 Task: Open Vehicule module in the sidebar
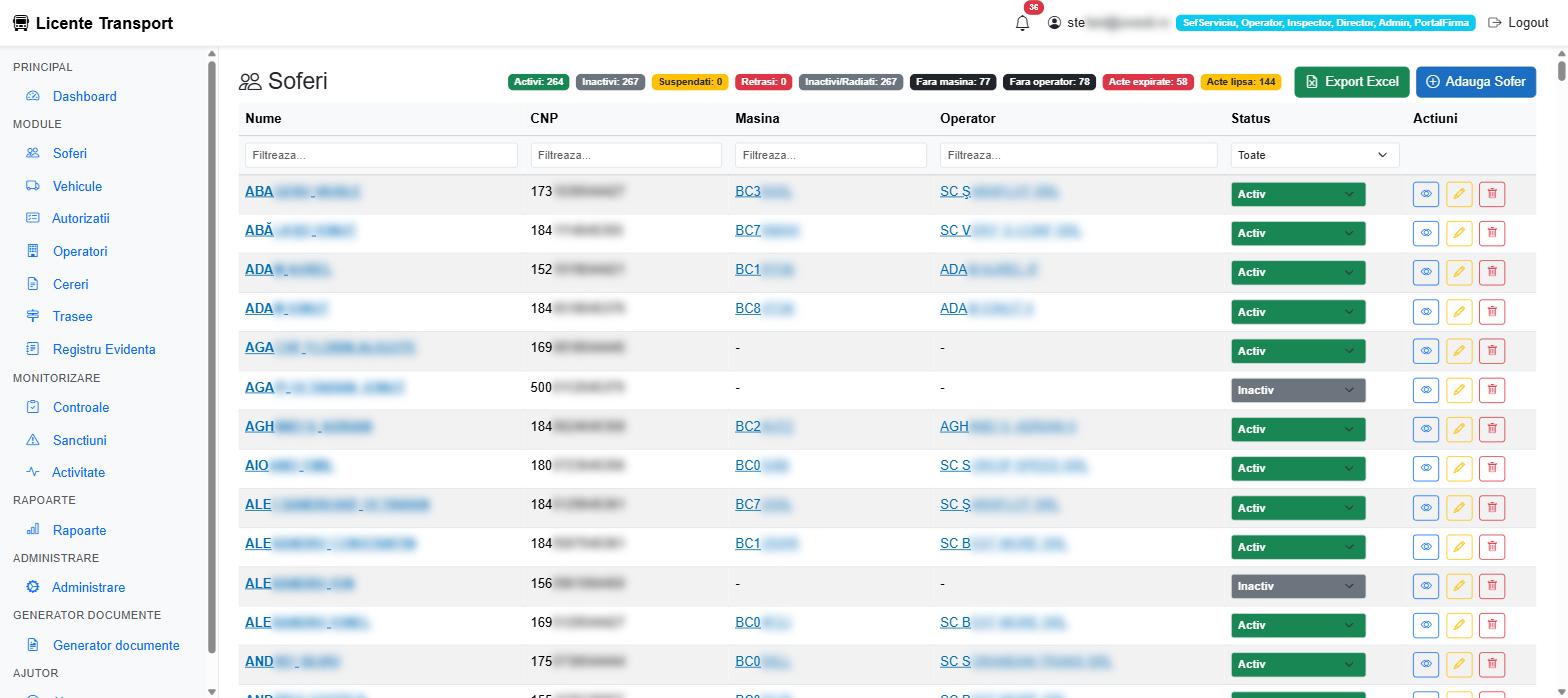click(x=77, y=186)
